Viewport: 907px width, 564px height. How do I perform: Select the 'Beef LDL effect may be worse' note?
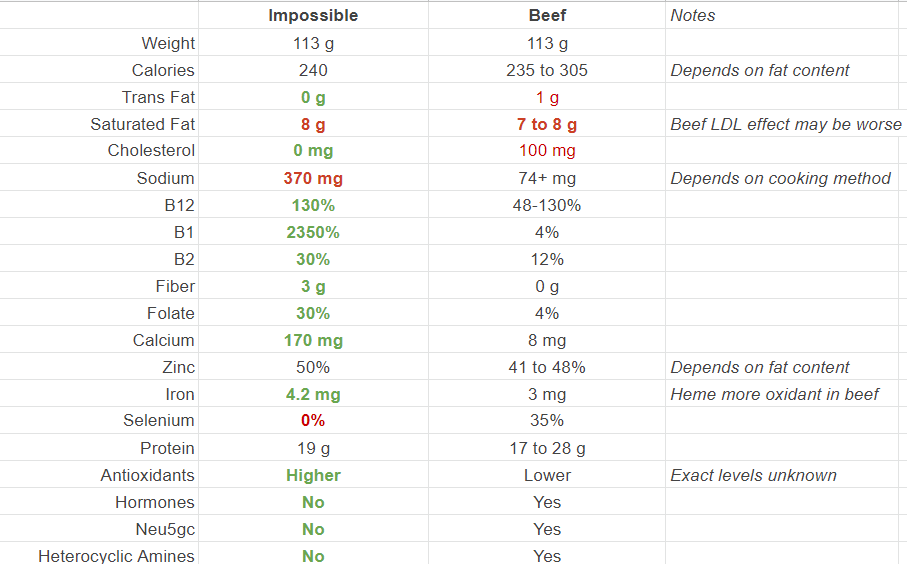click(786, 124)
